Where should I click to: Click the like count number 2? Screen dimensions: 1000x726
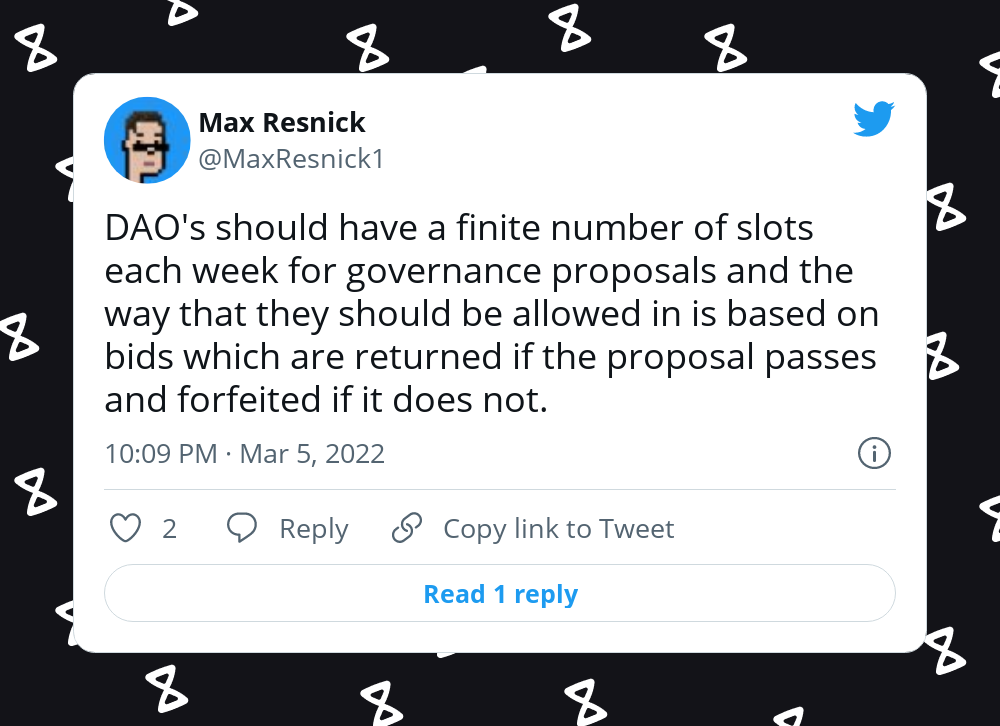[x=166, y=528]
